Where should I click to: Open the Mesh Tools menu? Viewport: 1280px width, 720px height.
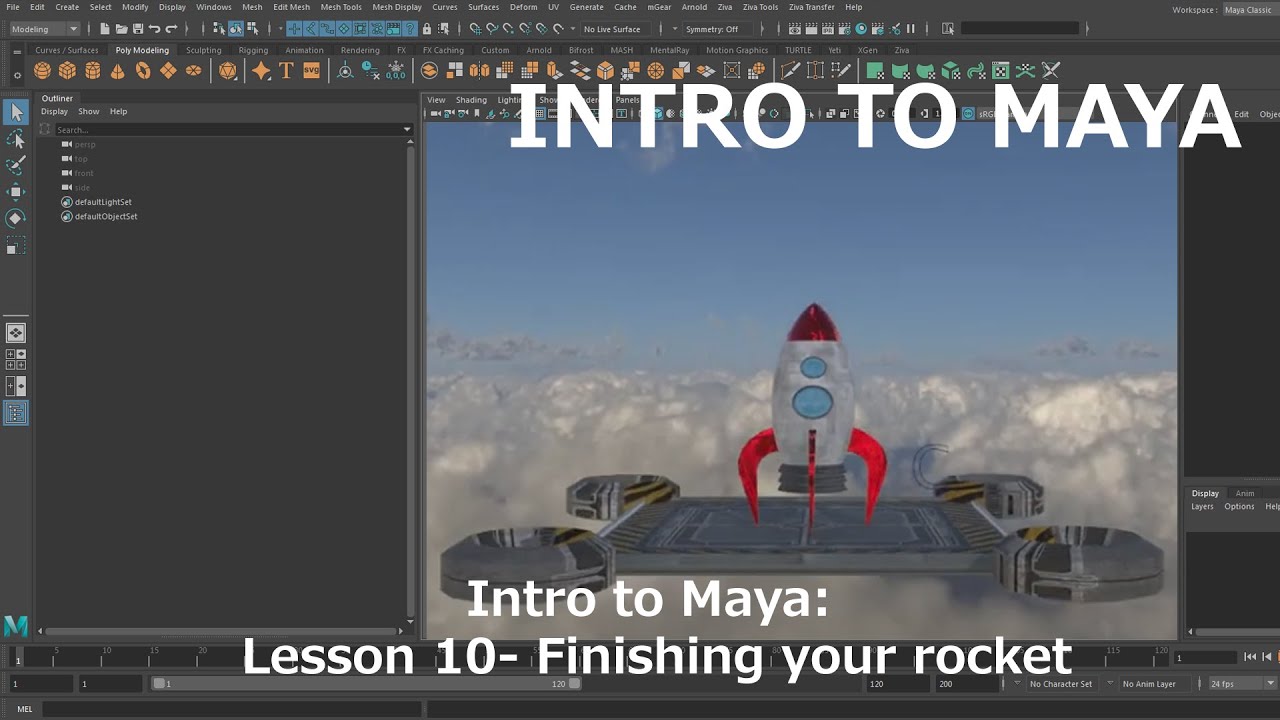pos(341,7)
